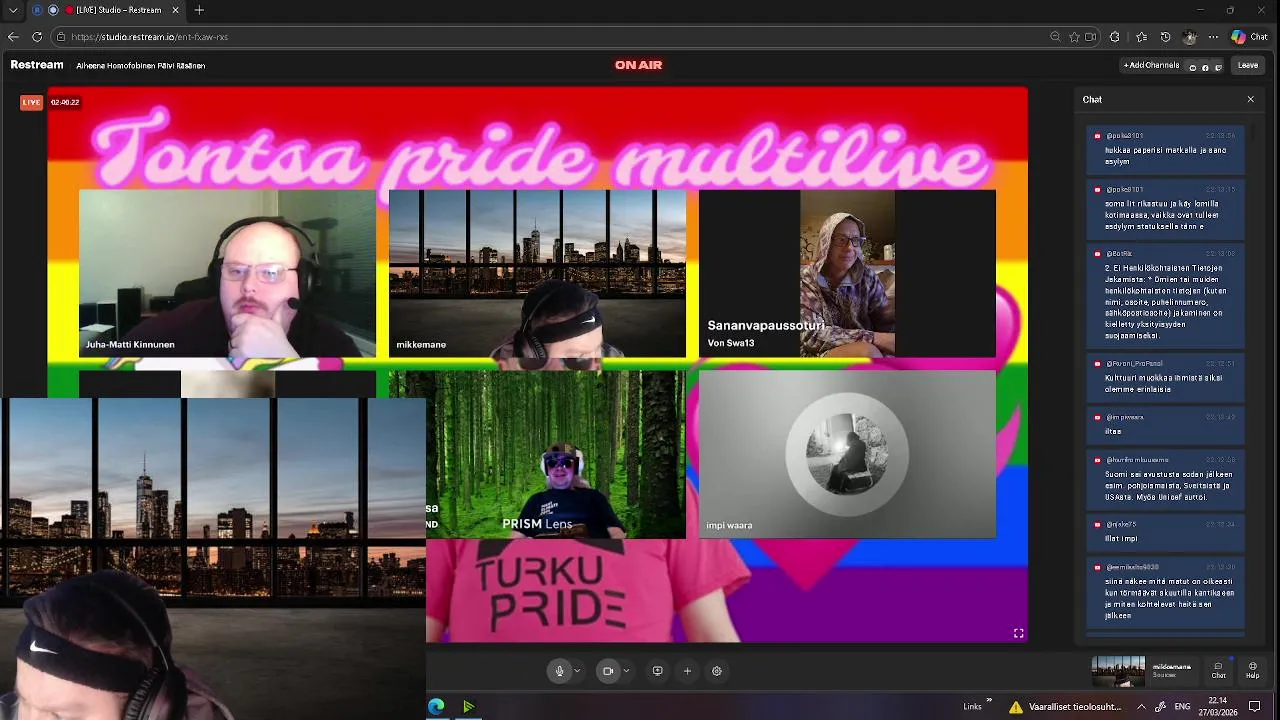Show hidden system tray icons
The image size is (1280, 720).
(1141, 706)
